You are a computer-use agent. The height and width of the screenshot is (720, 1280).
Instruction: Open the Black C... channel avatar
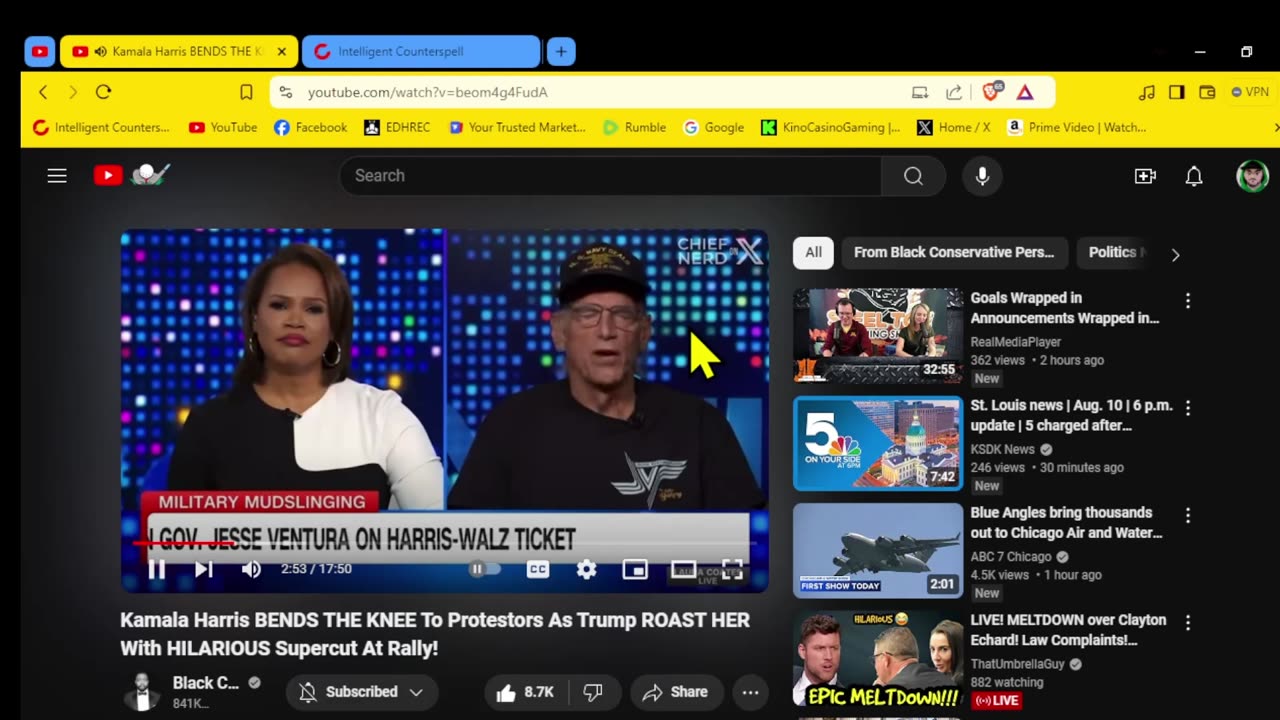[x=142, y=692]
